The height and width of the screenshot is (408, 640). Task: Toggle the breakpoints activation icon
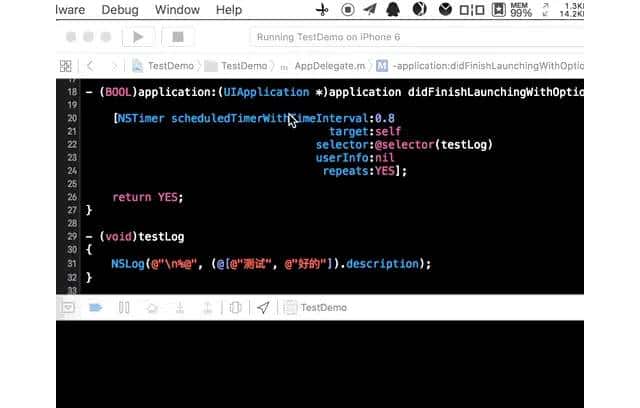click(x=96, y=308)
